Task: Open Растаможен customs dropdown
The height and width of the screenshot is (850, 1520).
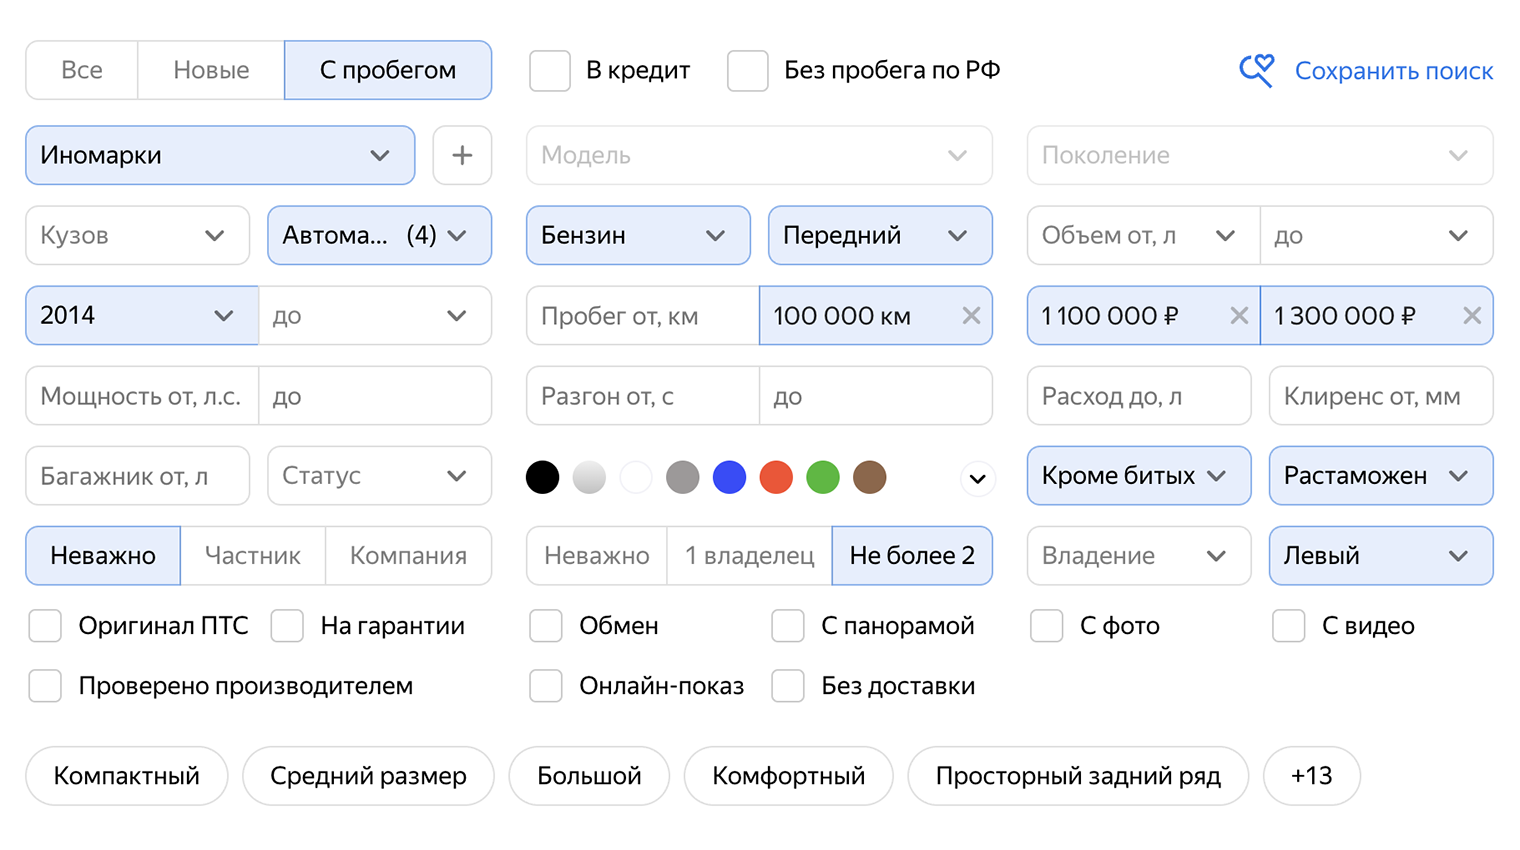Action: click(x=1381, y=476)
